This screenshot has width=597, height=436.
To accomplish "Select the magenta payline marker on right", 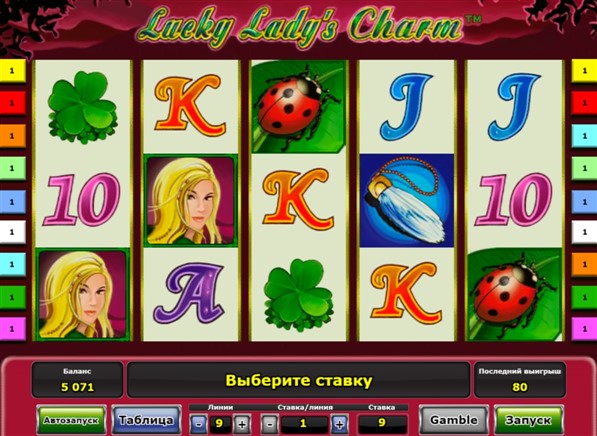I will tap(584, 328).
